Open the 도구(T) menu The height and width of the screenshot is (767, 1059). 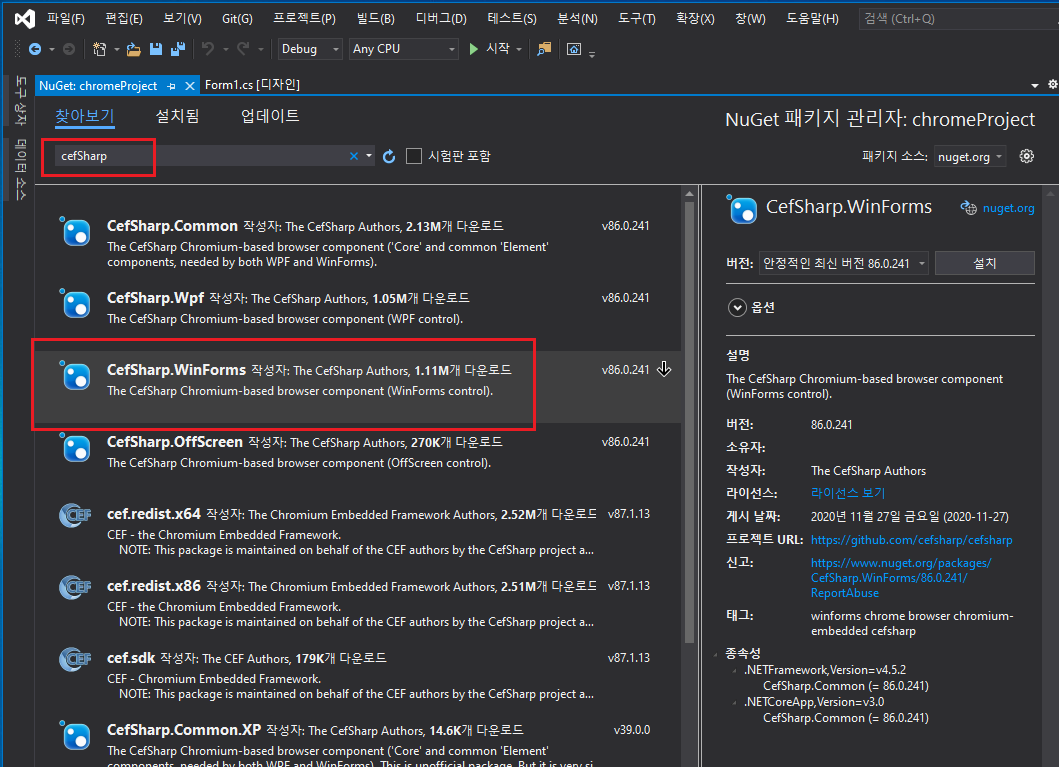(x=637, y=18)
